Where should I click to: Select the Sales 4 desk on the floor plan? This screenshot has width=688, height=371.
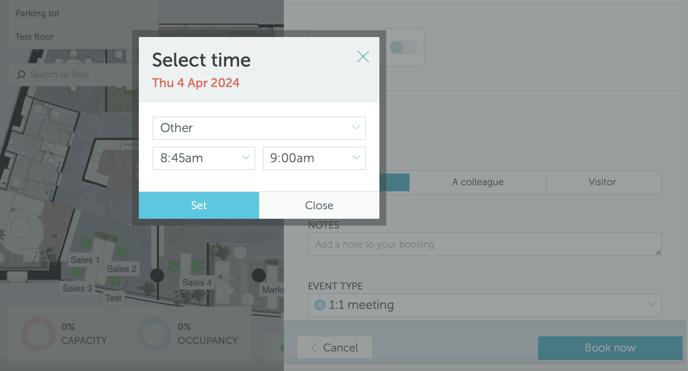click(197, 283)
